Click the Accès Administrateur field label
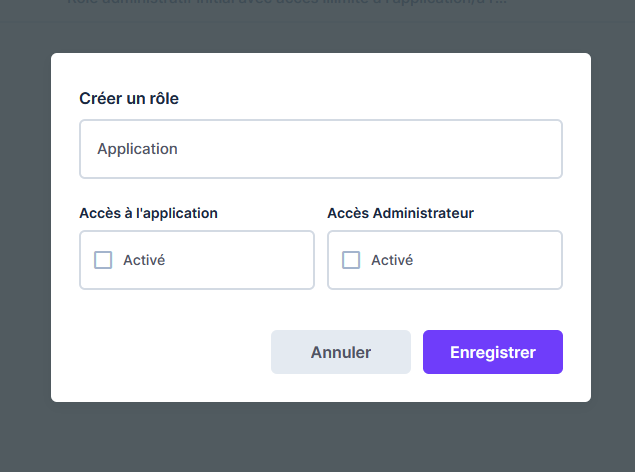Viewport: 635px width, 472px height. pos(400,213)
